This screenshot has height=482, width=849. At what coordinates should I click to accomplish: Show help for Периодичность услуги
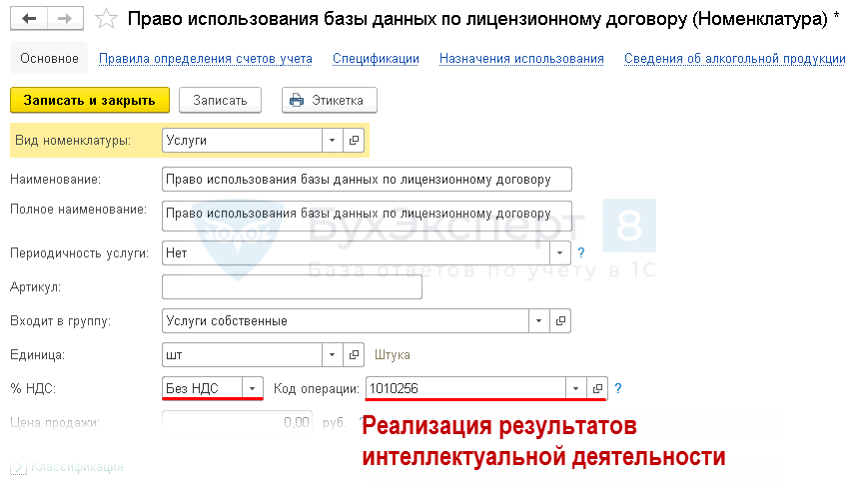click(x=581, y=253)
